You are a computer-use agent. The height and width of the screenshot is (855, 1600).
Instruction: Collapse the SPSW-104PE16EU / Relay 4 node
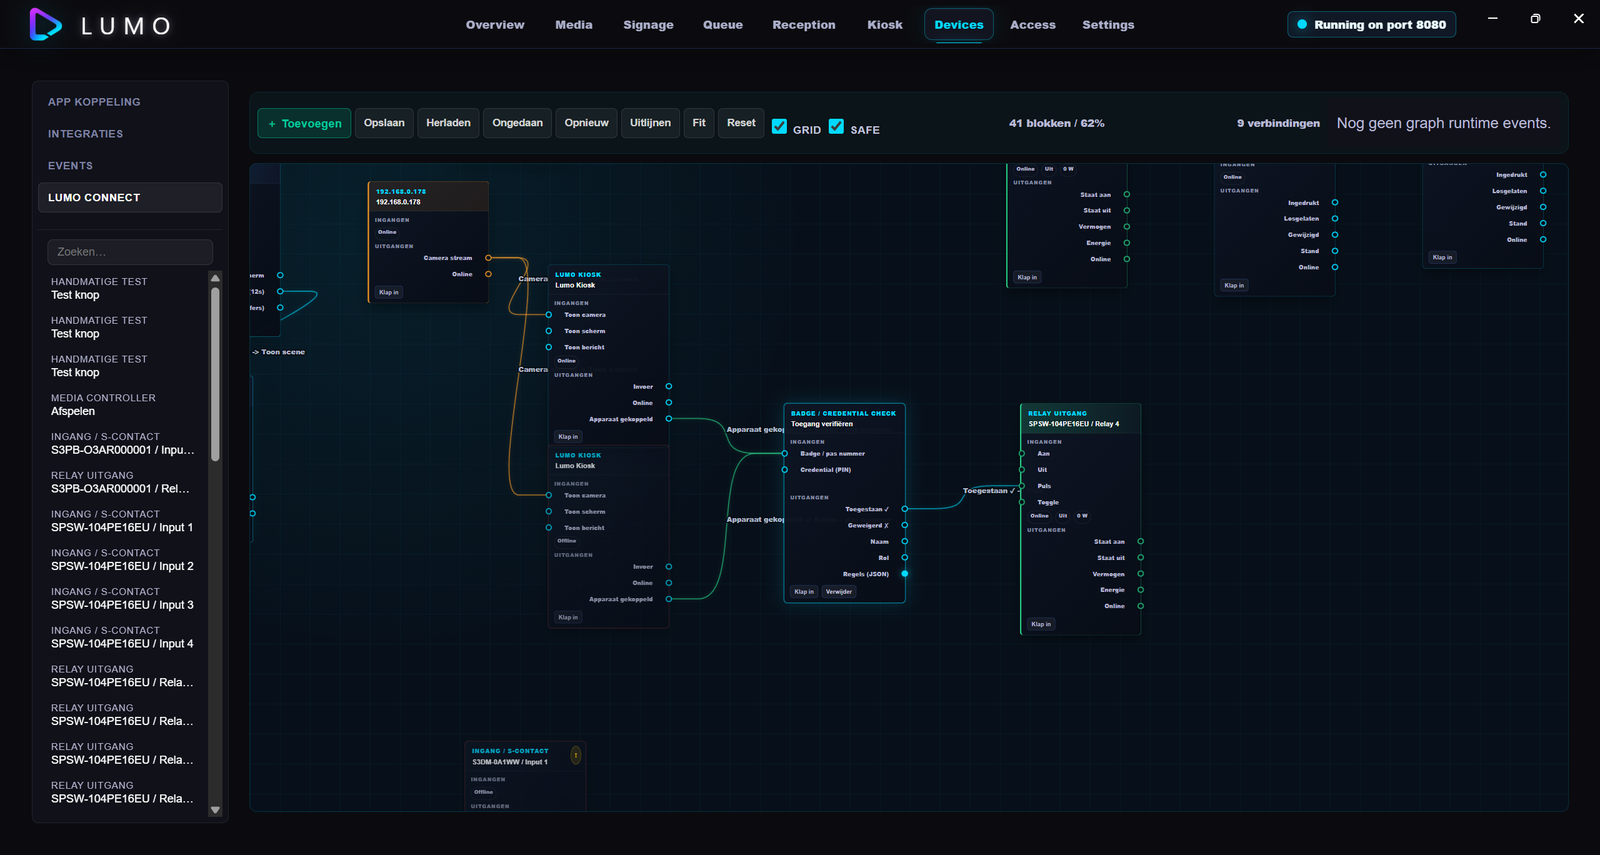pyautogui.click(x=1041, y=624)
